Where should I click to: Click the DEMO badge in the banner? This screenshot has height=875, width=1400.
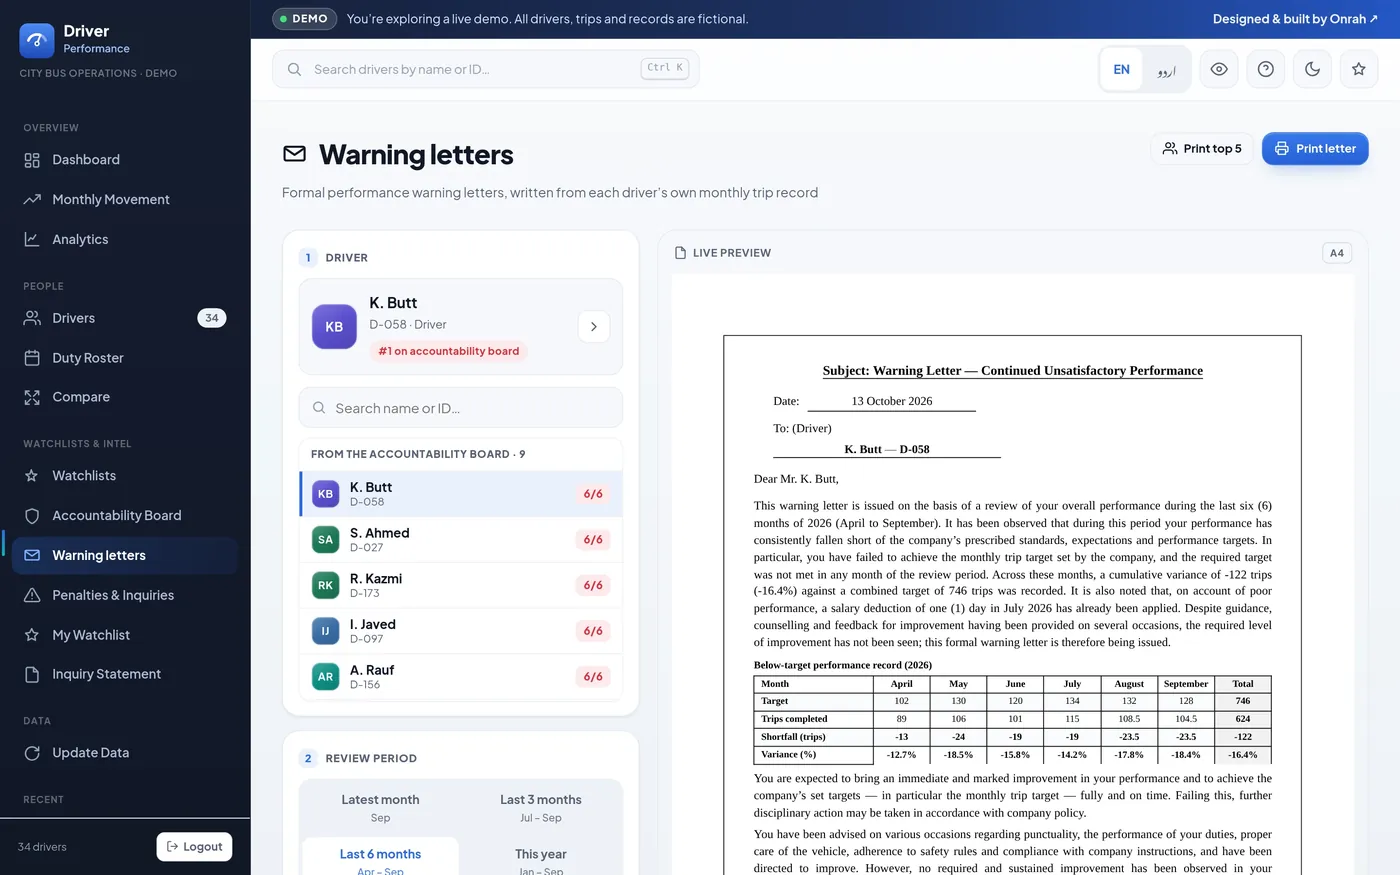[x=304, y=19]
